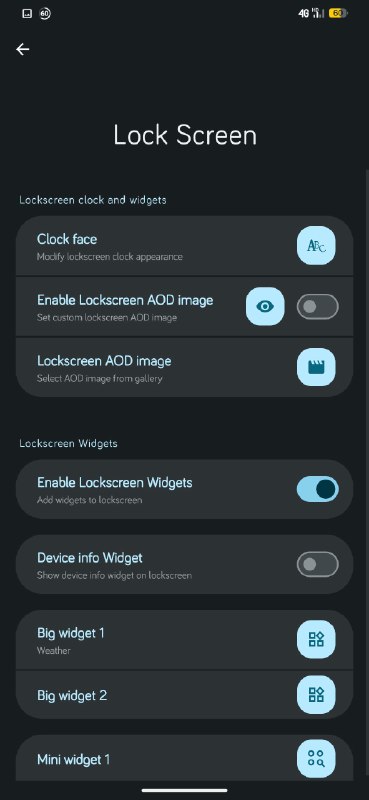Tap the picture notification icon in status bar
Image resolution: width=369 pixels, height=800 pixels.
(x=27, y=14)
